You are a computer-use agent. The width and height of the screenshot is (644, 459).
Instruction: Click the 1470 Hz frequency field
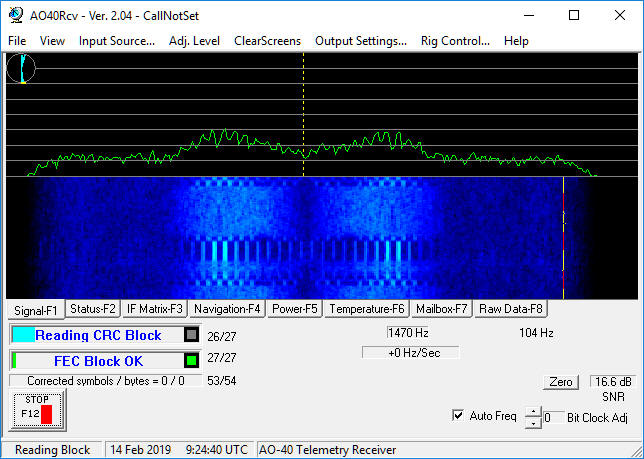[x=408, y=333]
